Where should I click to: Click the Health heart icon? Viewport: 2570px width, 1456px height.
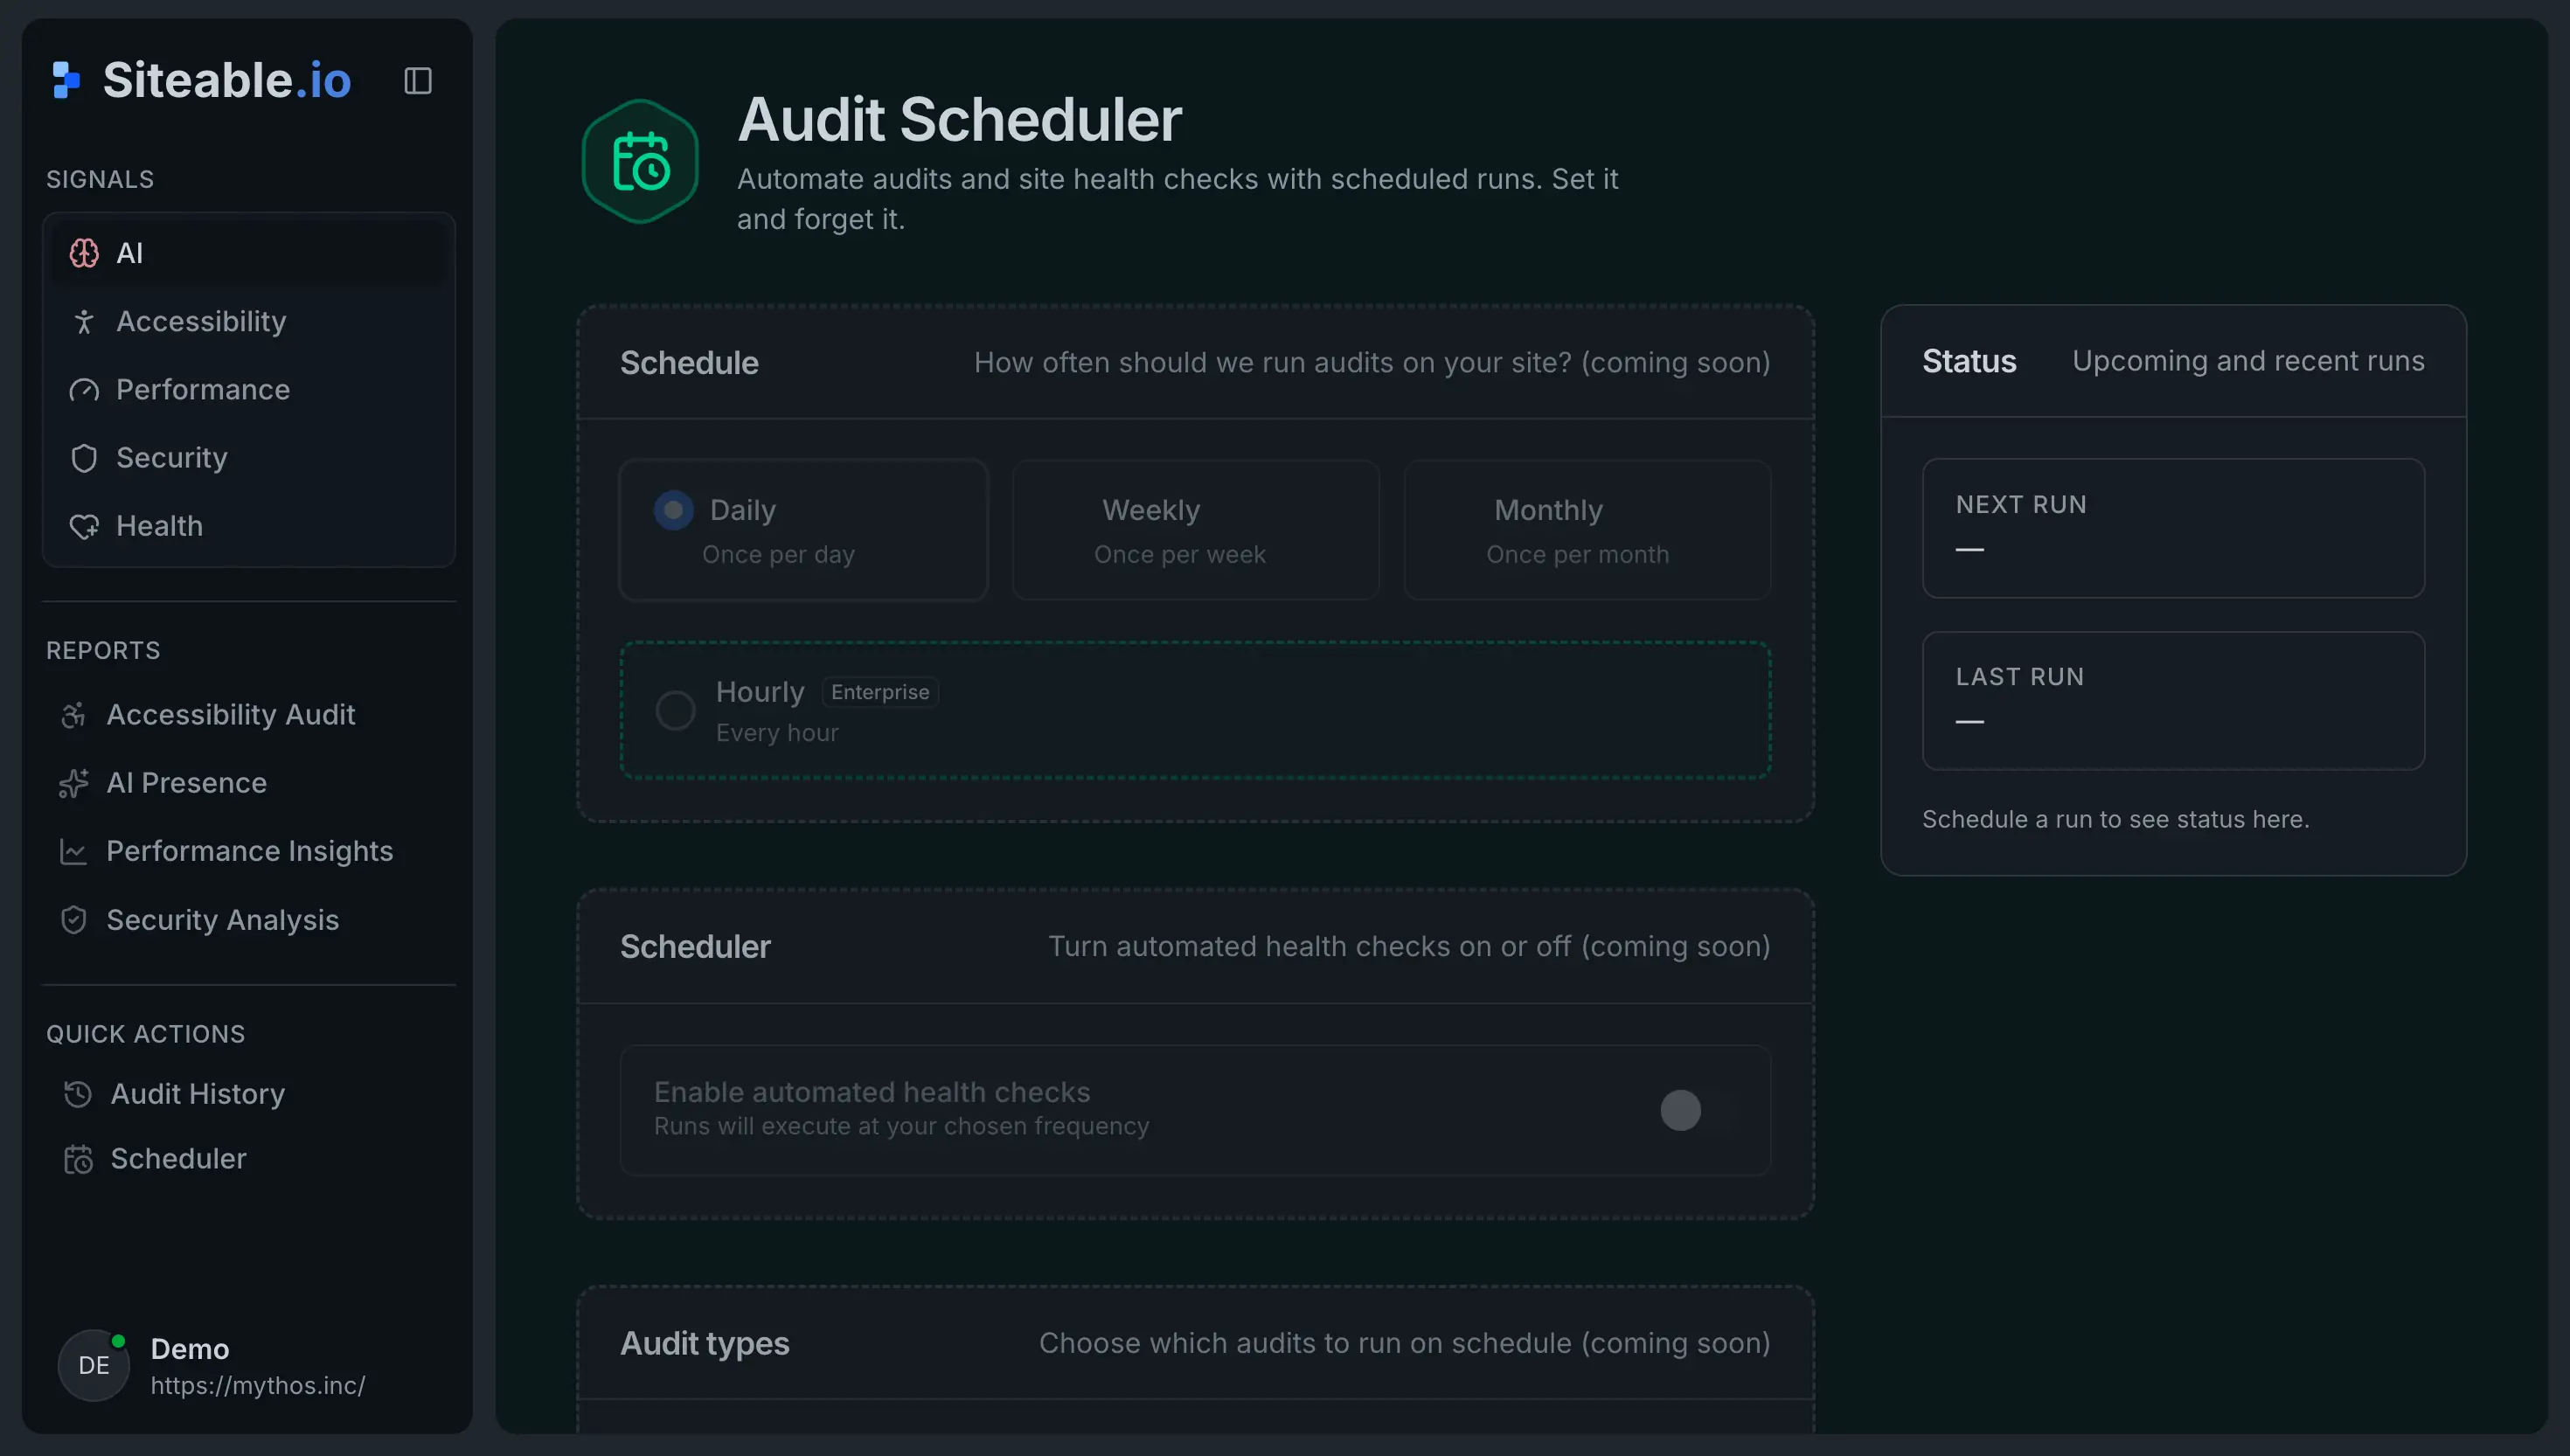[x=84, y=526]
